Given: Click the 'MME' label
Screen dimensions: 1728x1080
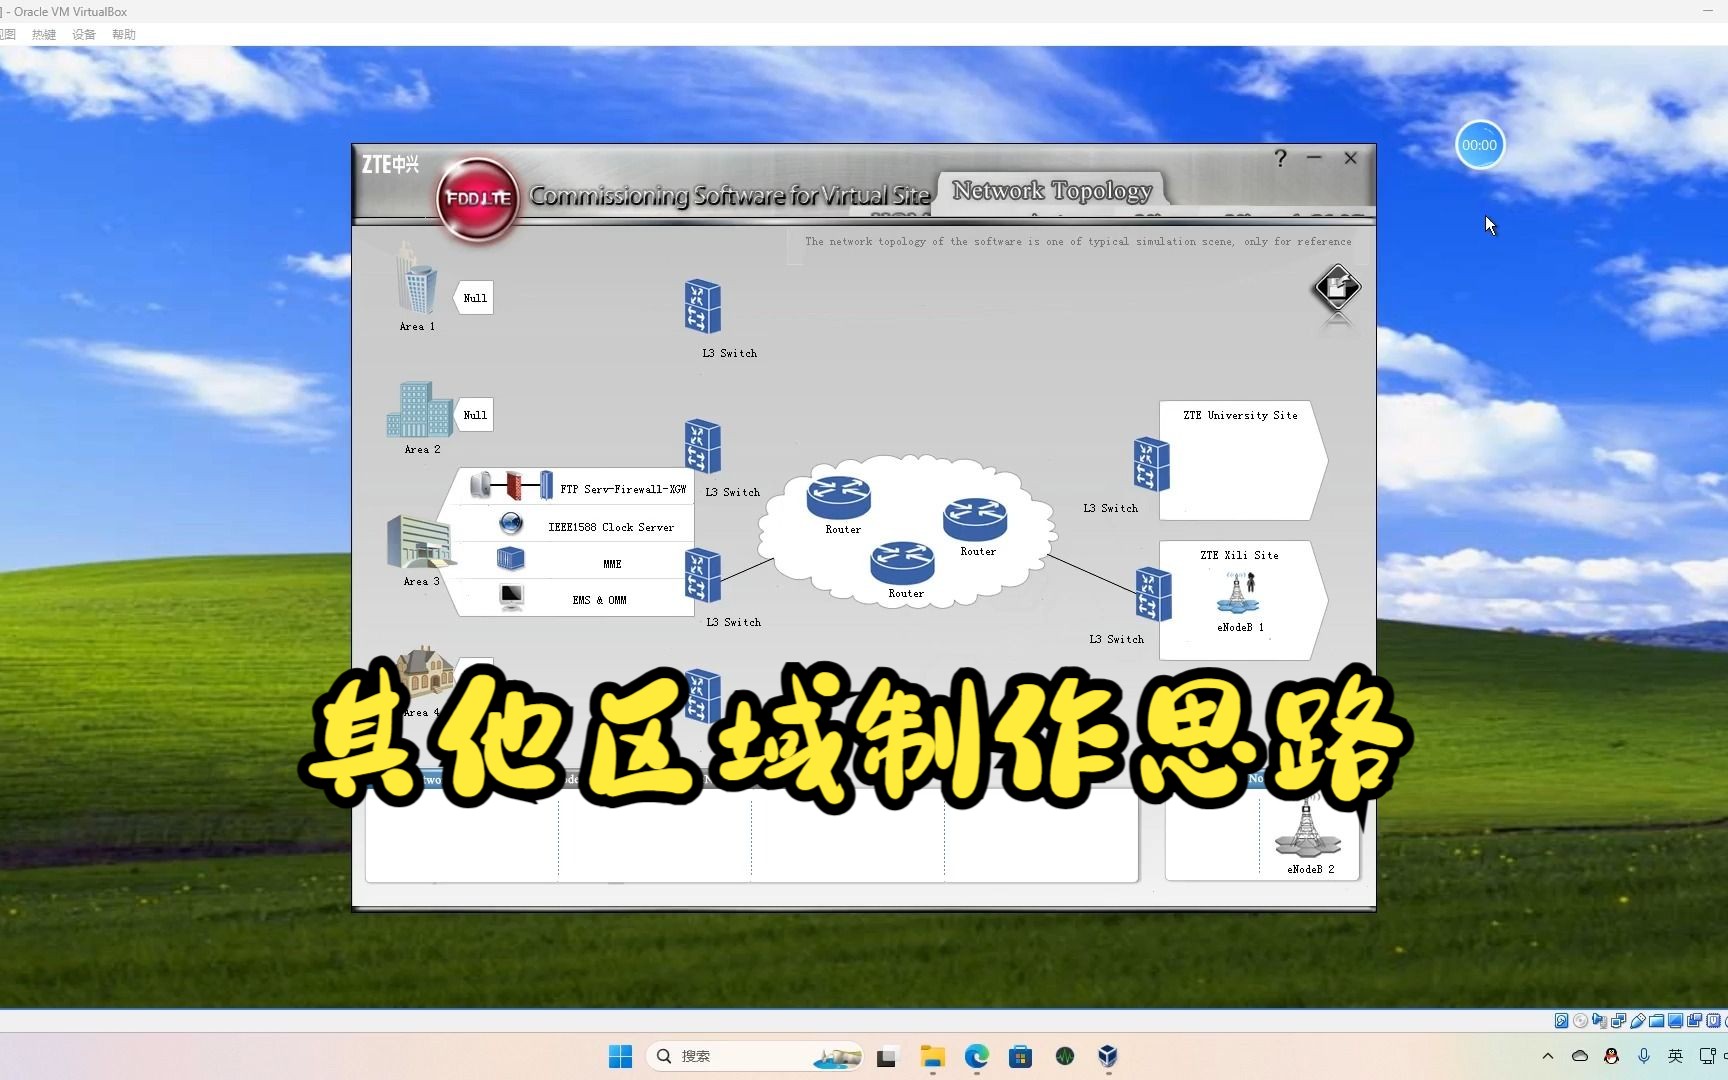Looking at the screenshot, I should [612, 564].
